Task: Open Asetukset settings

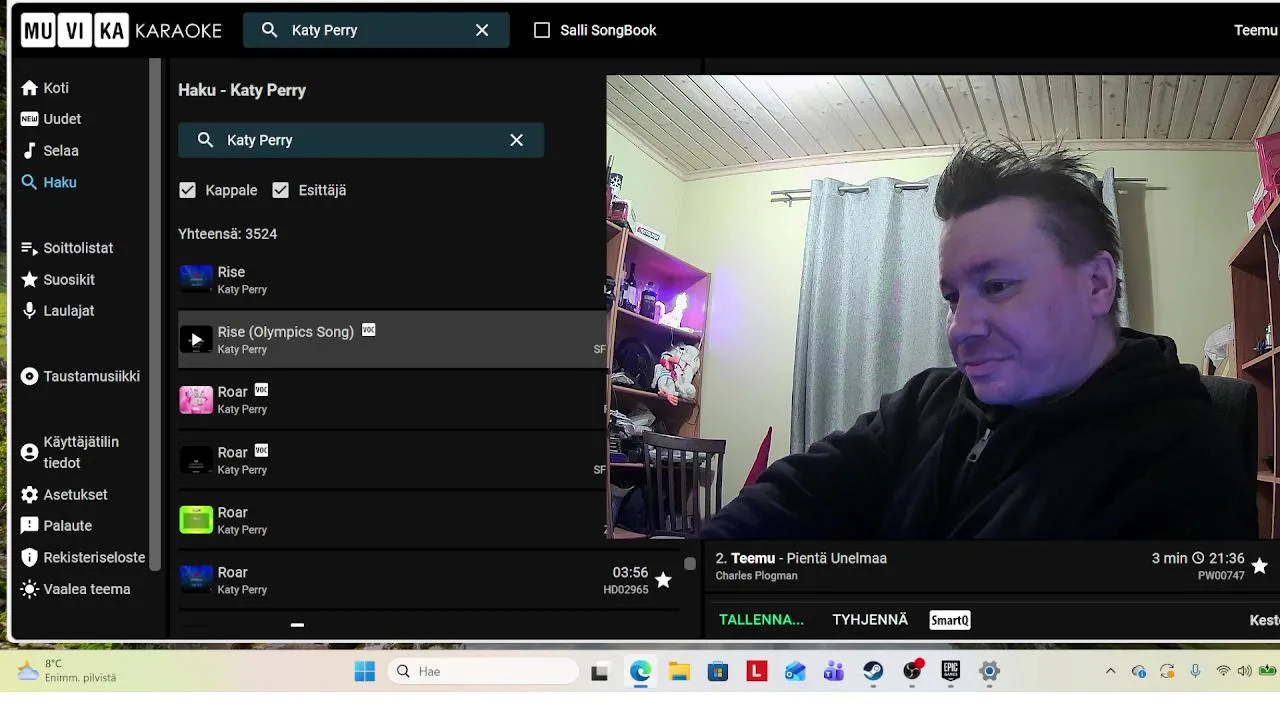Action: (x=64, y=495)
